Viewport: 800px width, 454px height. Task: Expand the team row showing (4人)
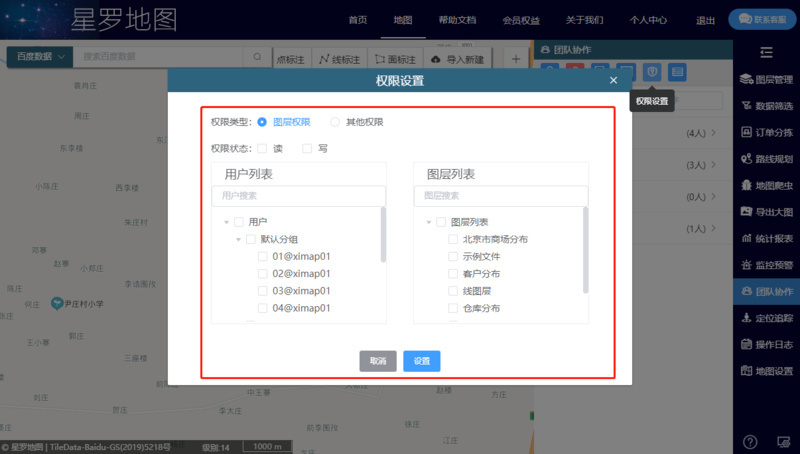pos(713,133)
